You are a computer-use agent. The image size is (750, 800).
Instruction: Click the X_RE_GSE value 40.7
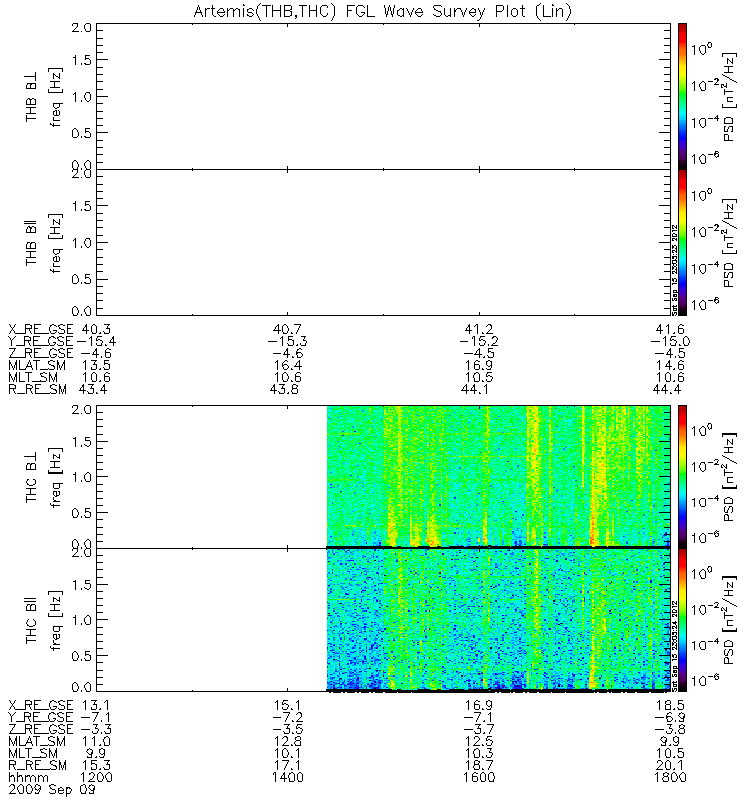[x=288, y=329]
